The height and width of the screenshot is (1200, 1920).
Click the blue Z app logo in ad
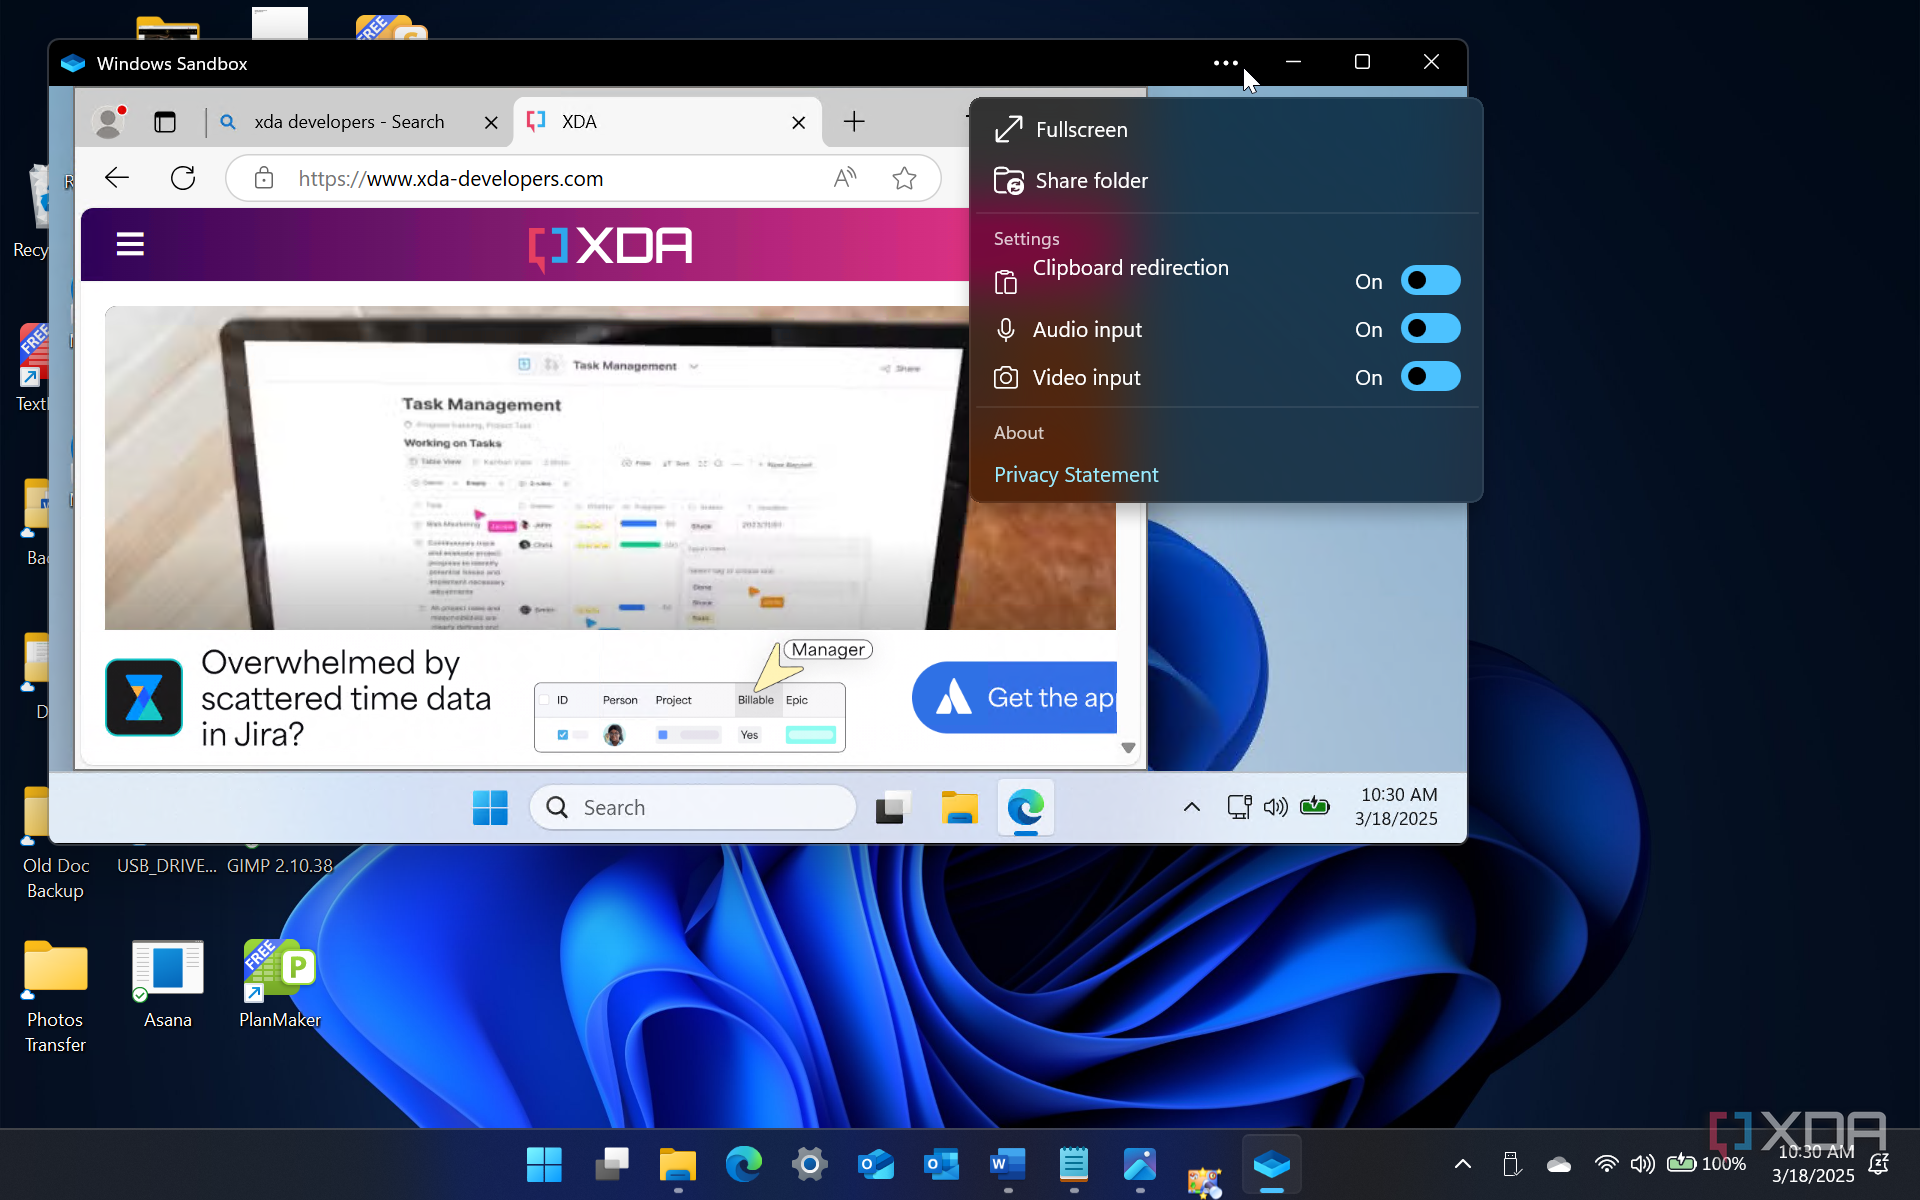144,698
